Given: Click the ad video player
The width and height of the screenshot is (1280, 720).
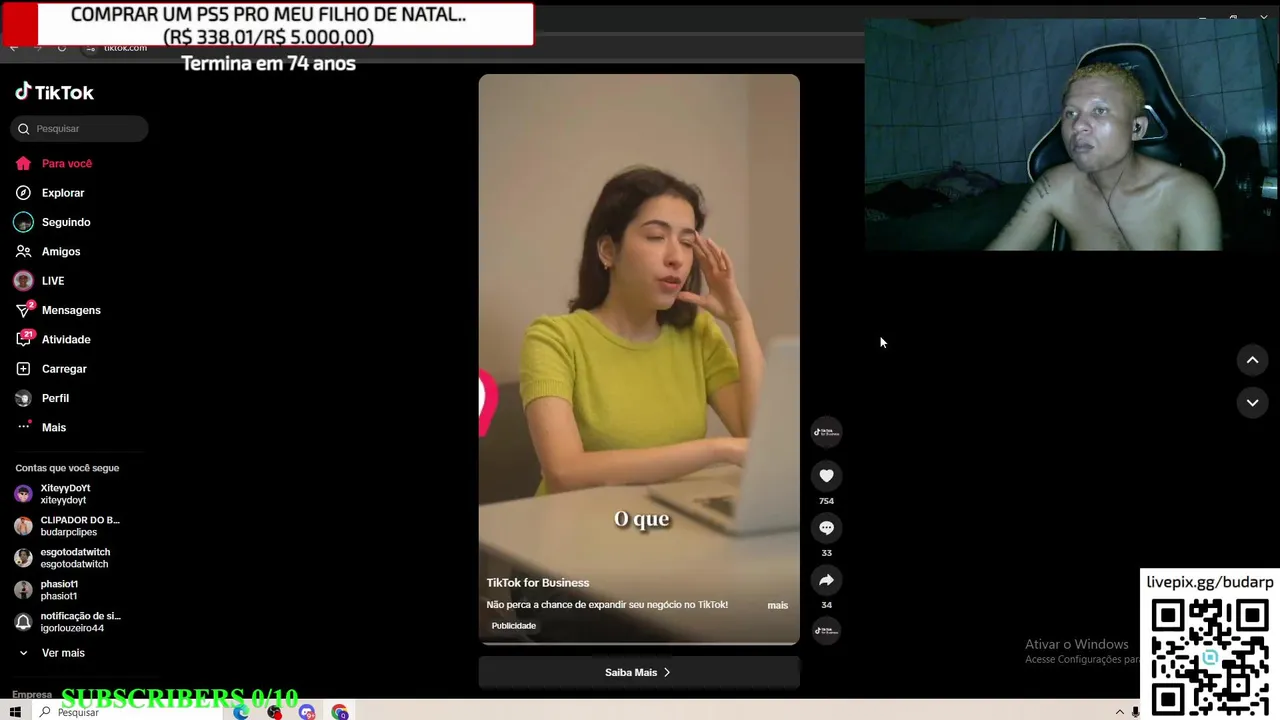Looking at the screenshot, I should point(639,359).
